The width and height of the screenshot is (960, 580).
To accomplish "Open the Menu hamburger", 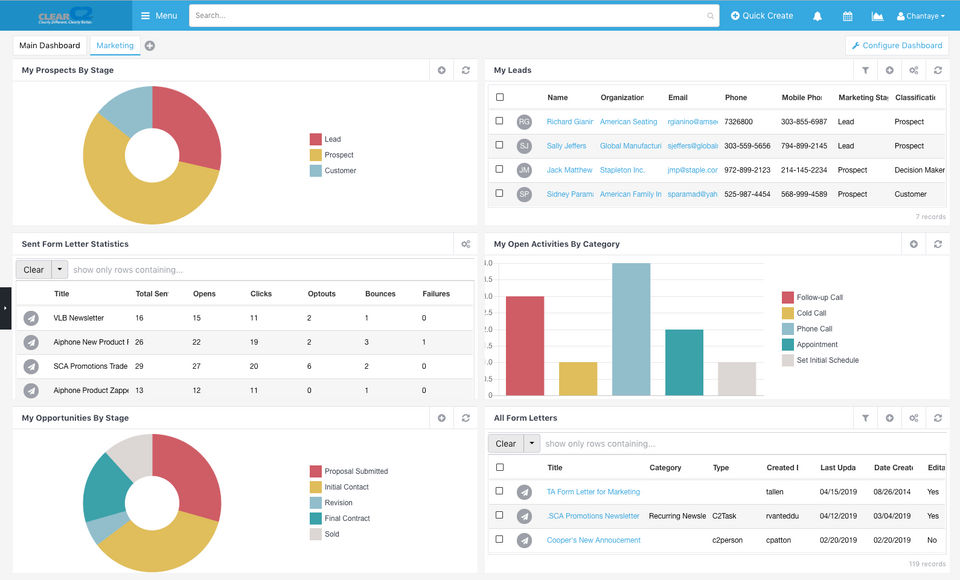I will click(159, 16).
